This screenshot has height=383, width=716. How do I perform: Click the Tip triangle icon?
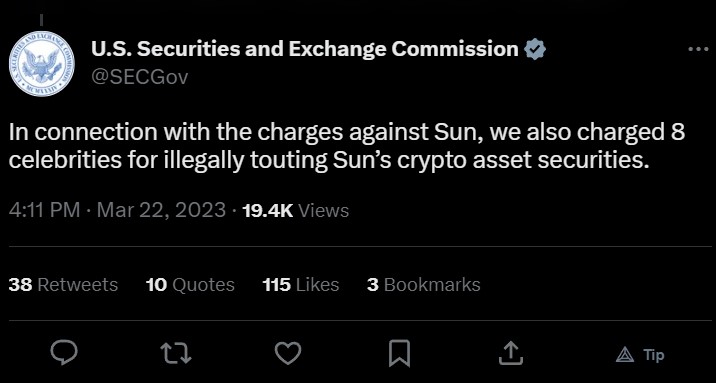point(625,355)
